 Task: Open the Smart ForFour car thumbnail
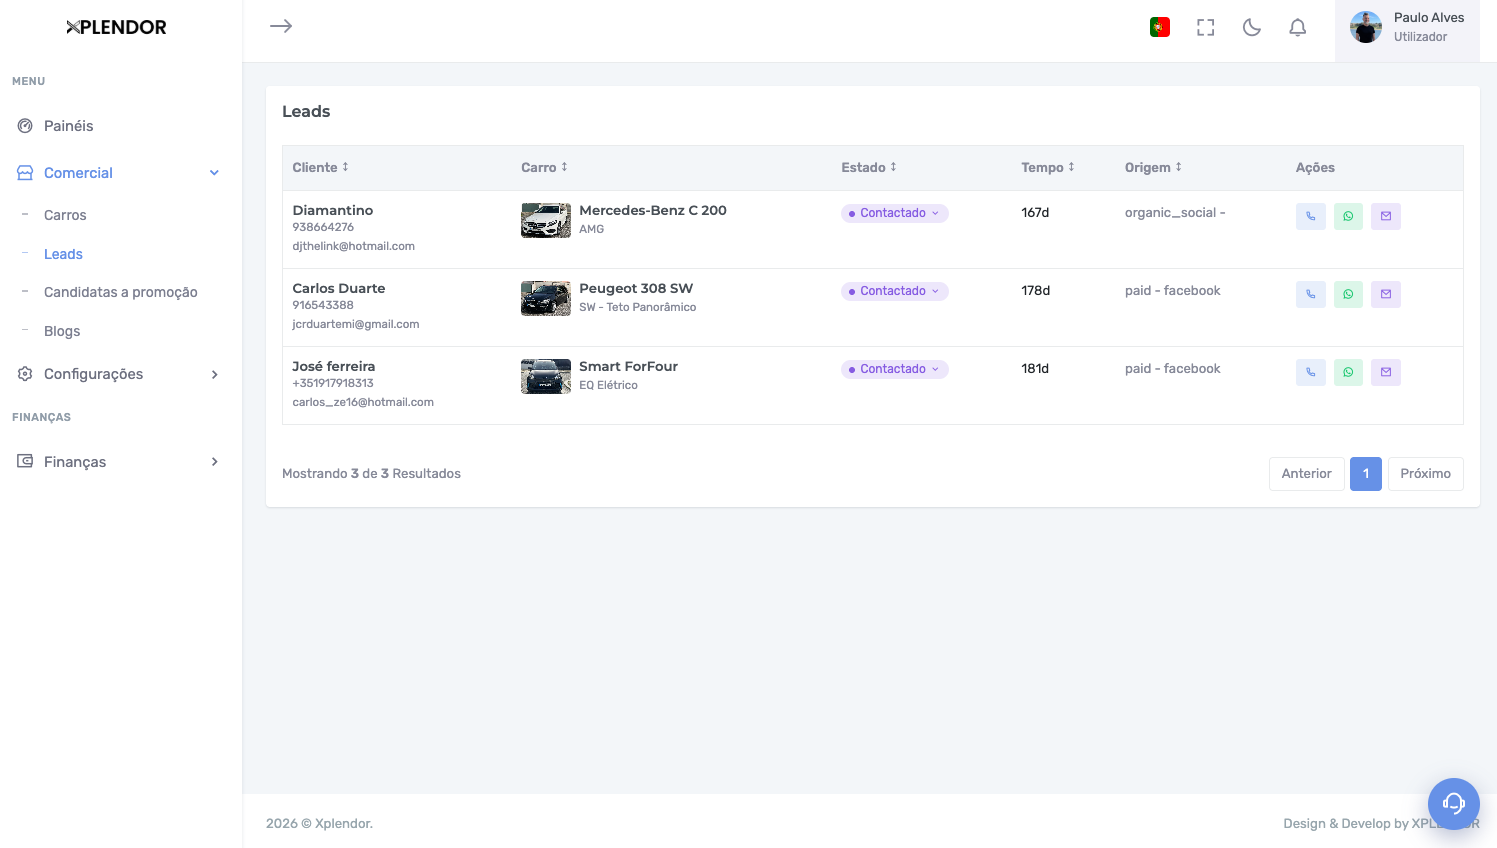coord(546,376)
